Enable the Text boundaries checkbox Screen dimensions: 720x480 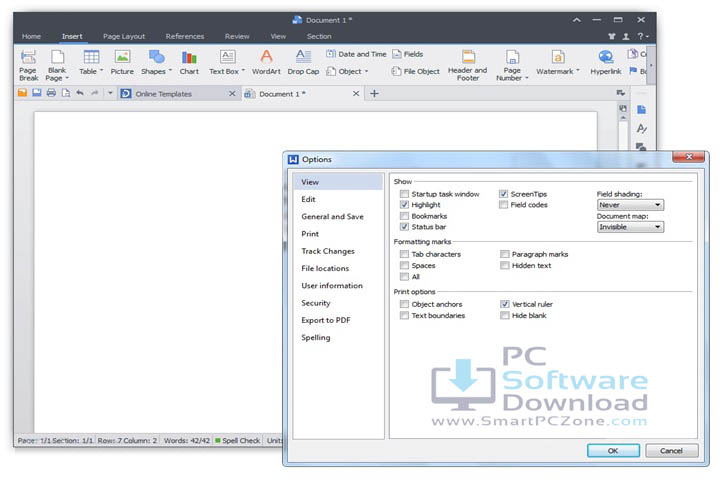pyautogui.click(x=404, y=316)
